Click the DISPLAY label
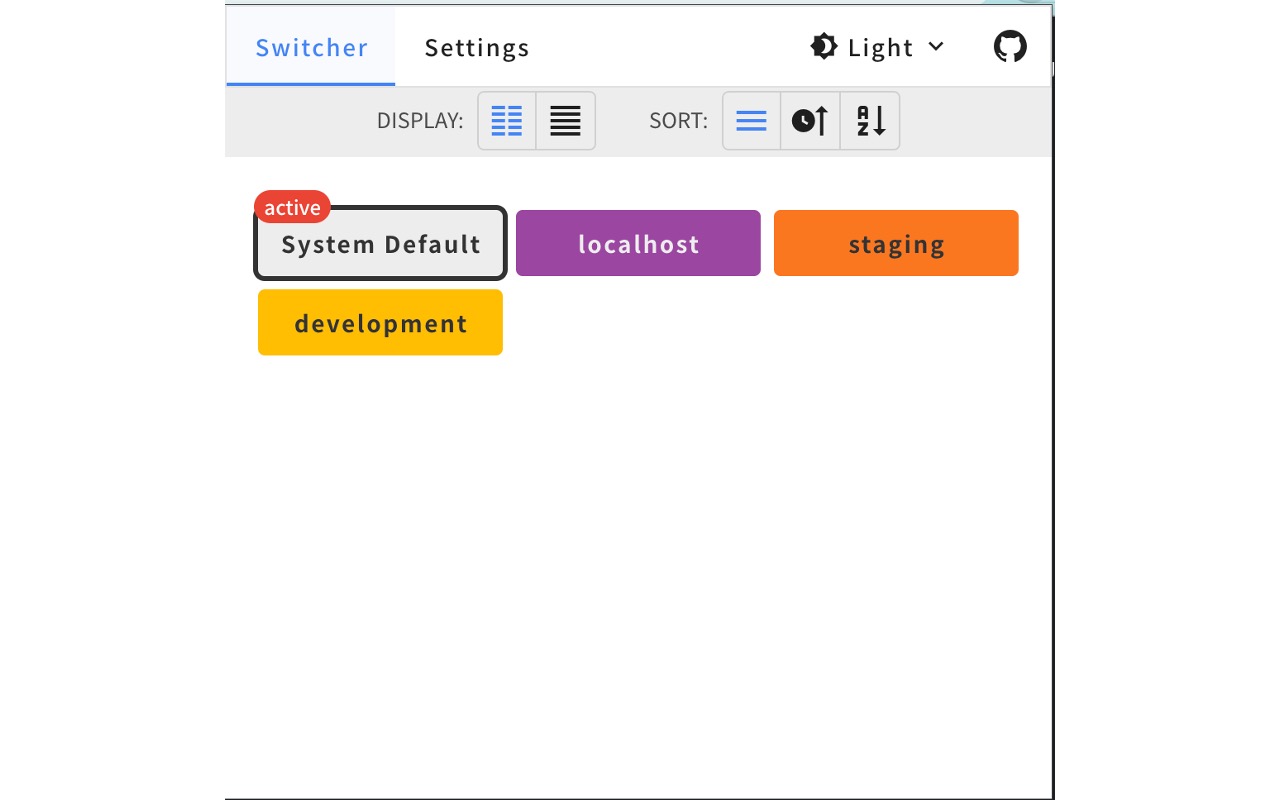The width and height of the screenshot is (1280, 800). pyautogui.click(x=420, y=121)
